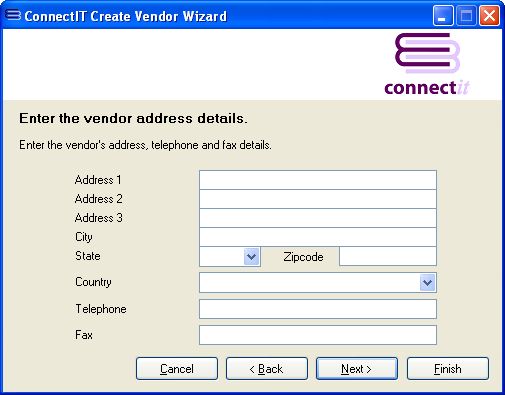
Task: Click the "Address 2" label
Action: [x=99, y=199]
